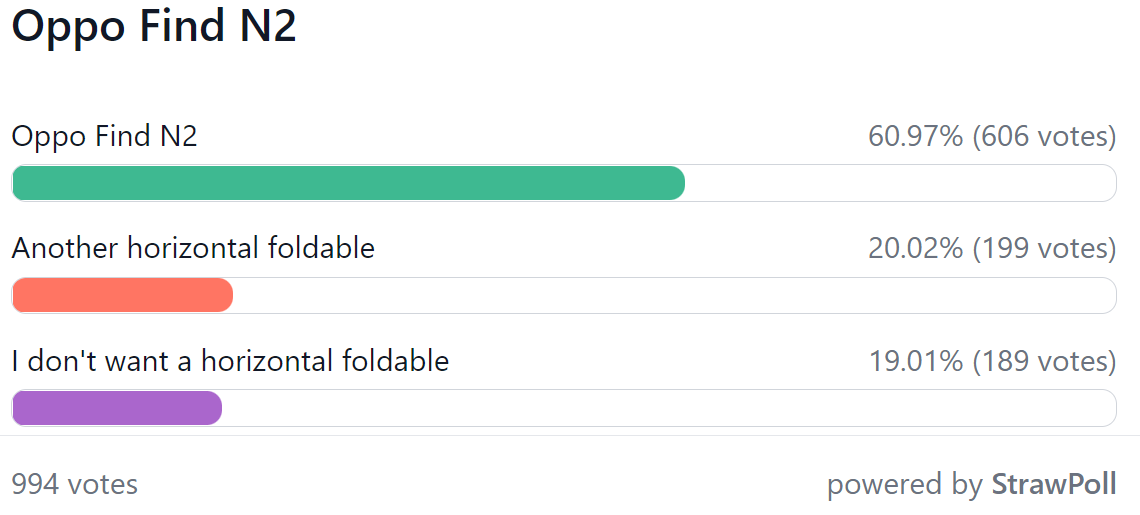Click empty track of purple bar
Viewport: 1140px width, 515px height.
pyautogui.click(x=669, y=408)
